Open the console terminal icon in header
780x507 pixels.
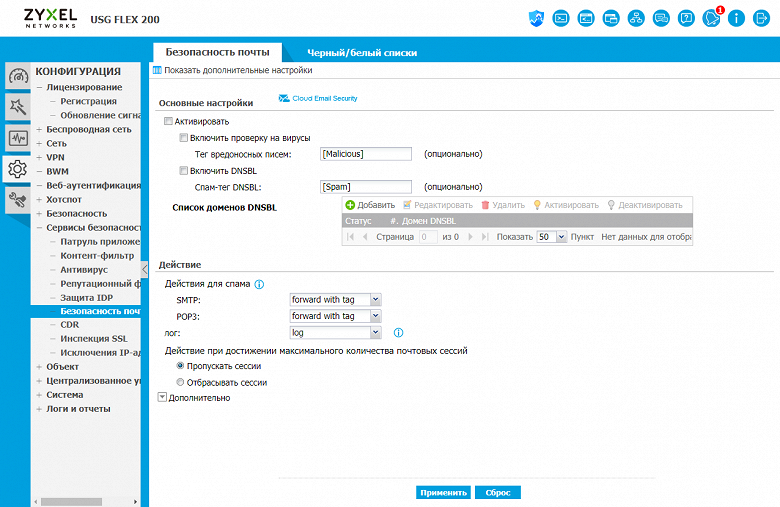pyautogui.click(x=561, y=19)
